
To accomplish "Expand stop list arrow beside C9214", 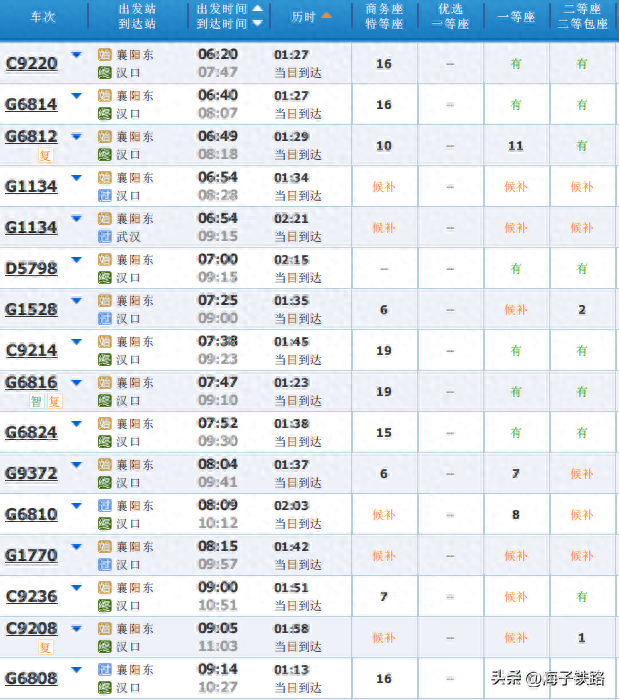I will coord(77,342).
